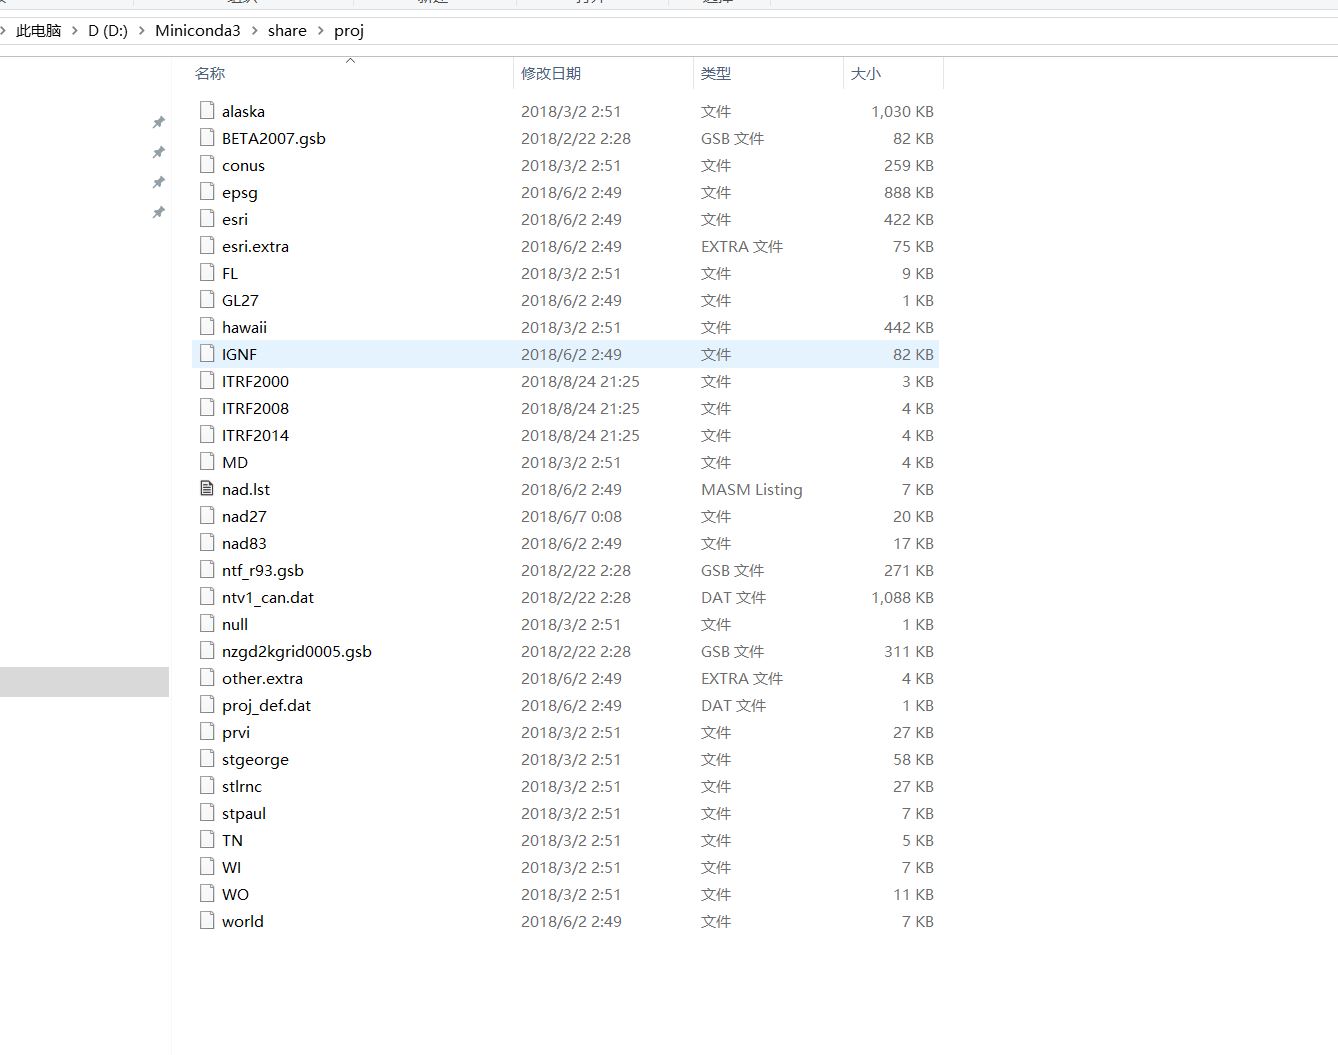The height and width of the screenshot is (1055, 1338).
Task: Click the 类型 column header
Action: click(716, 73)
